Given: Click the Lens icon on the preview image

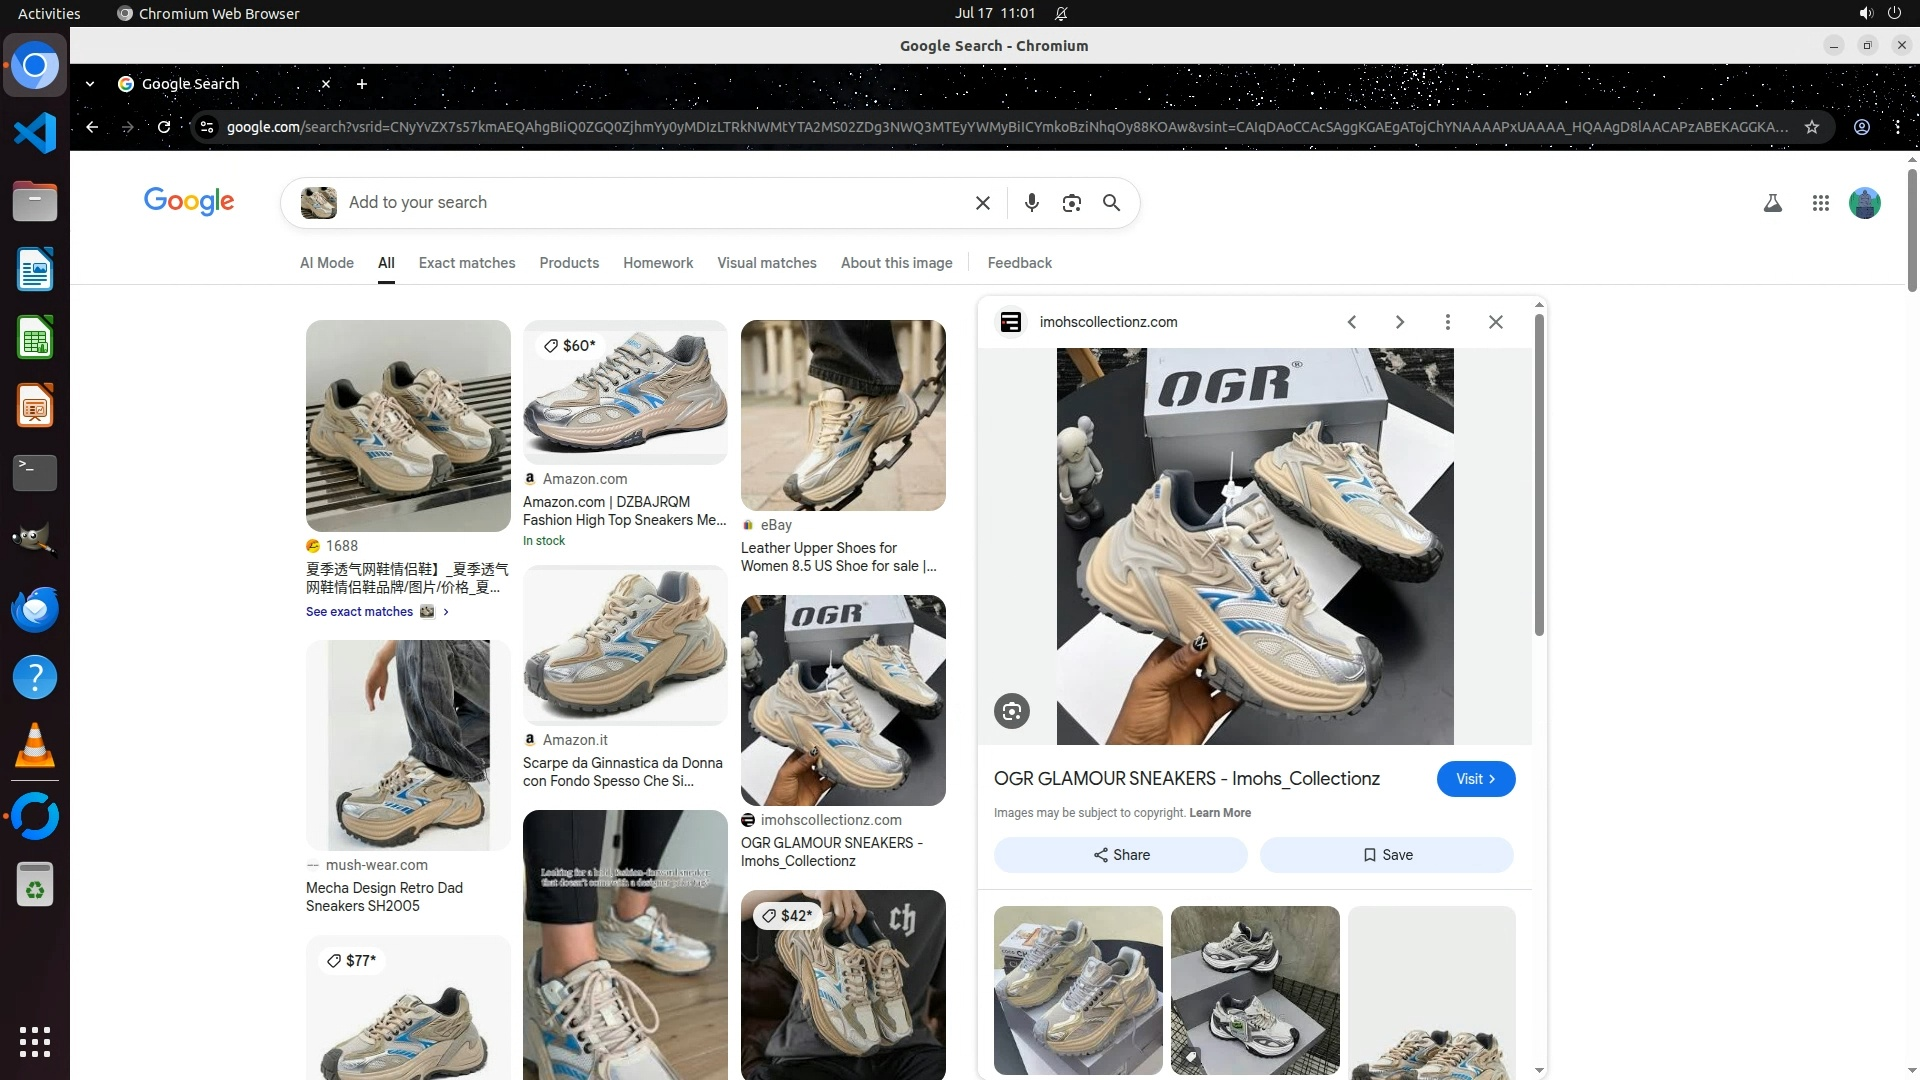Looking at the screenshot, I should 1011,711.
